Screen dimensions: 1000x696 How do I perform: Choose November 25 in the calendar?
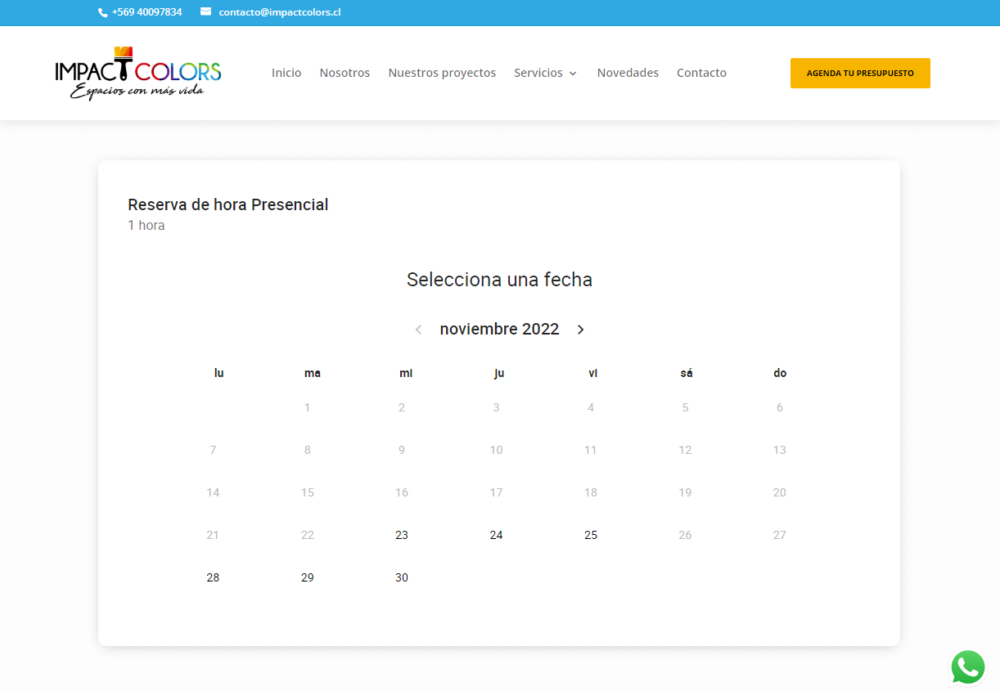(590, 535)
